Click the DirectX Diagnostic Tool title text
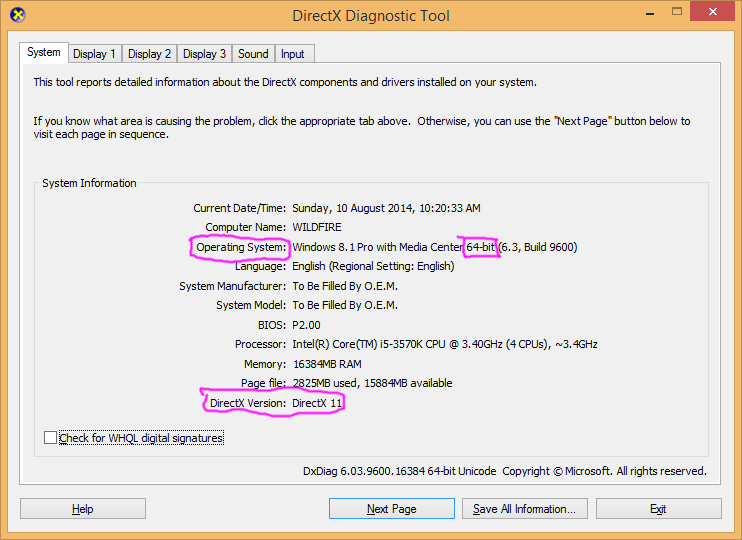 (x=370, y=15)
